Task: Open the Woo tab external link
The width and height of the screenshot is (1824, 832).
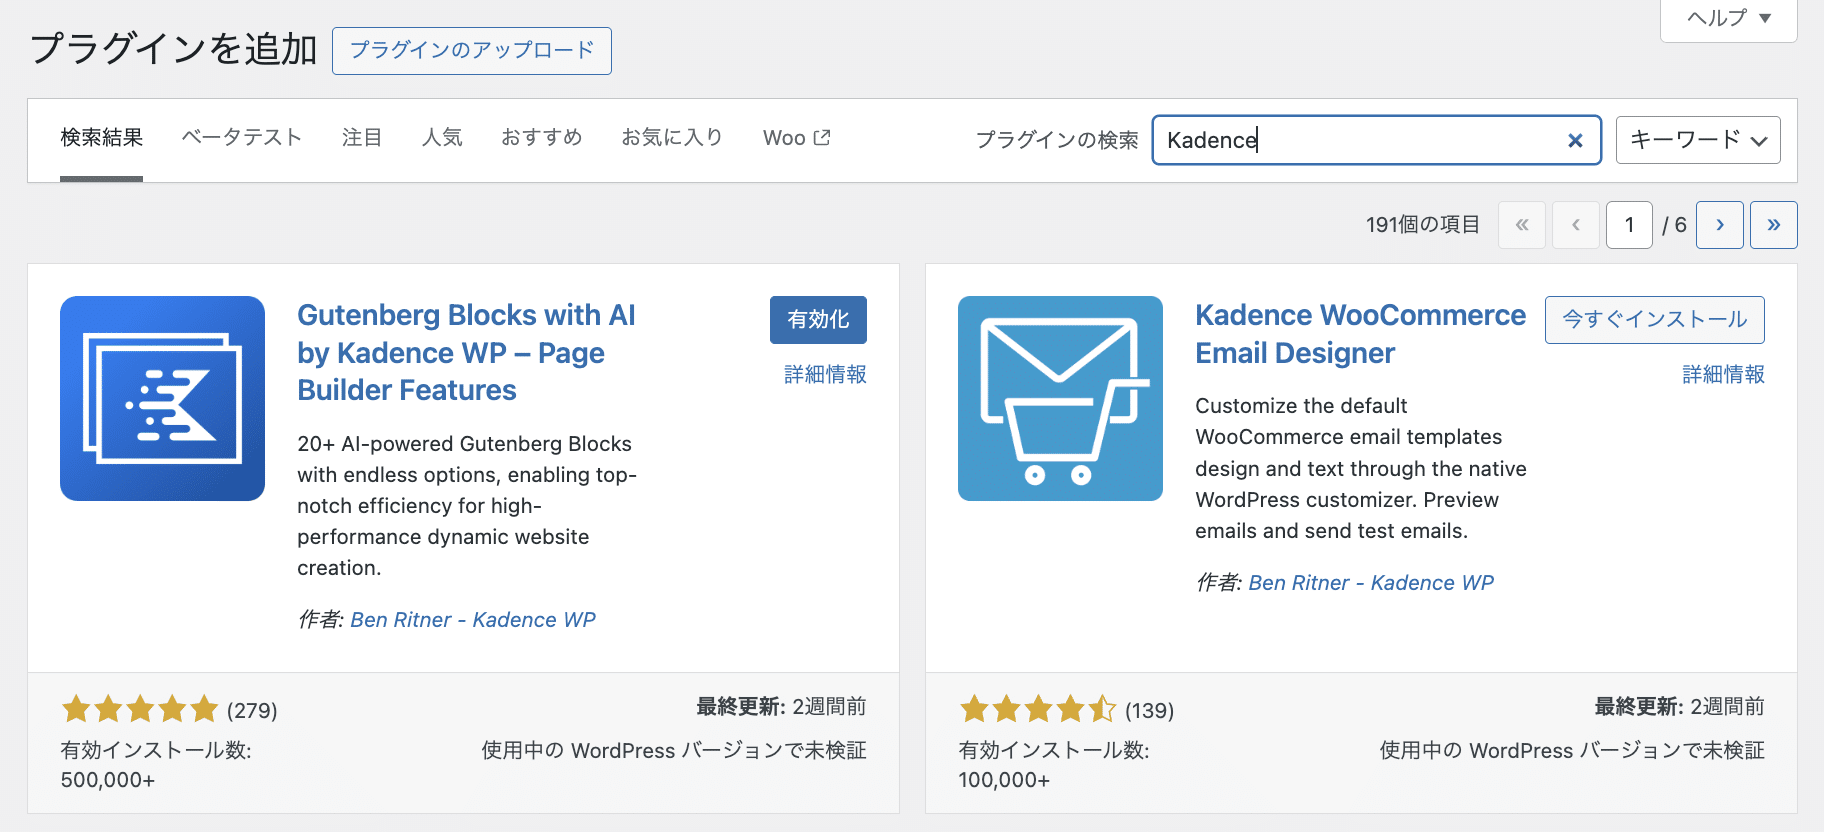Action: coord(796,138)
